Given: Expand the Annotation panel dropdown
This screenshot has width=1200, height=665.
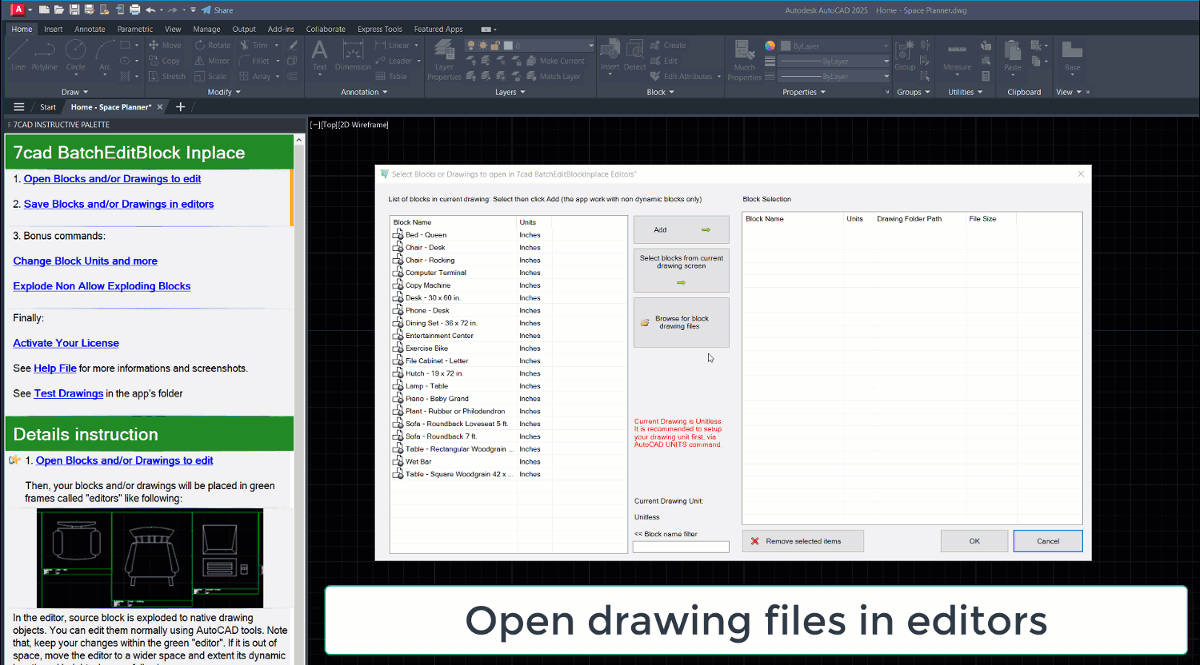Looking at the screenshot, I should click(364, 92).
